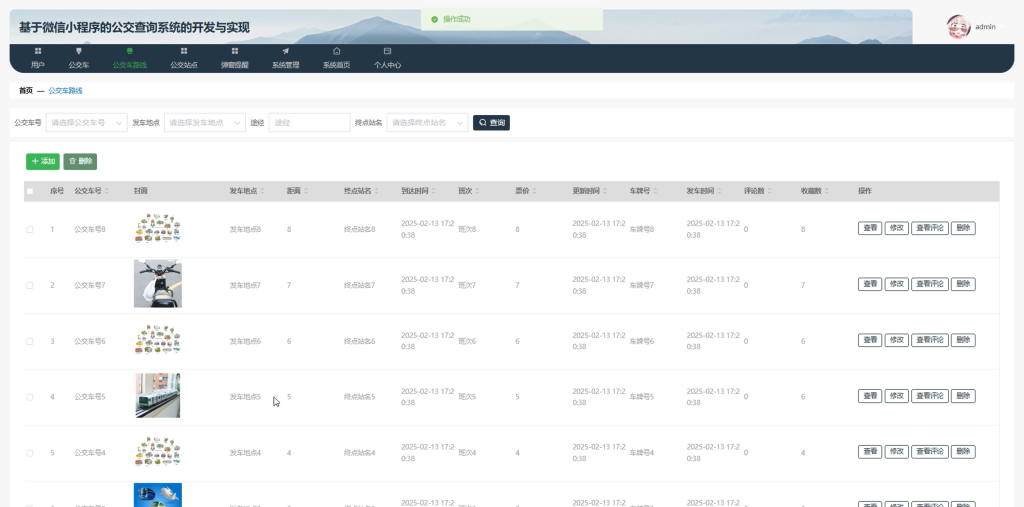1024x507 pixels.
Task: Click 修改 for 公交车号7
Action: [x=896, y=284]
